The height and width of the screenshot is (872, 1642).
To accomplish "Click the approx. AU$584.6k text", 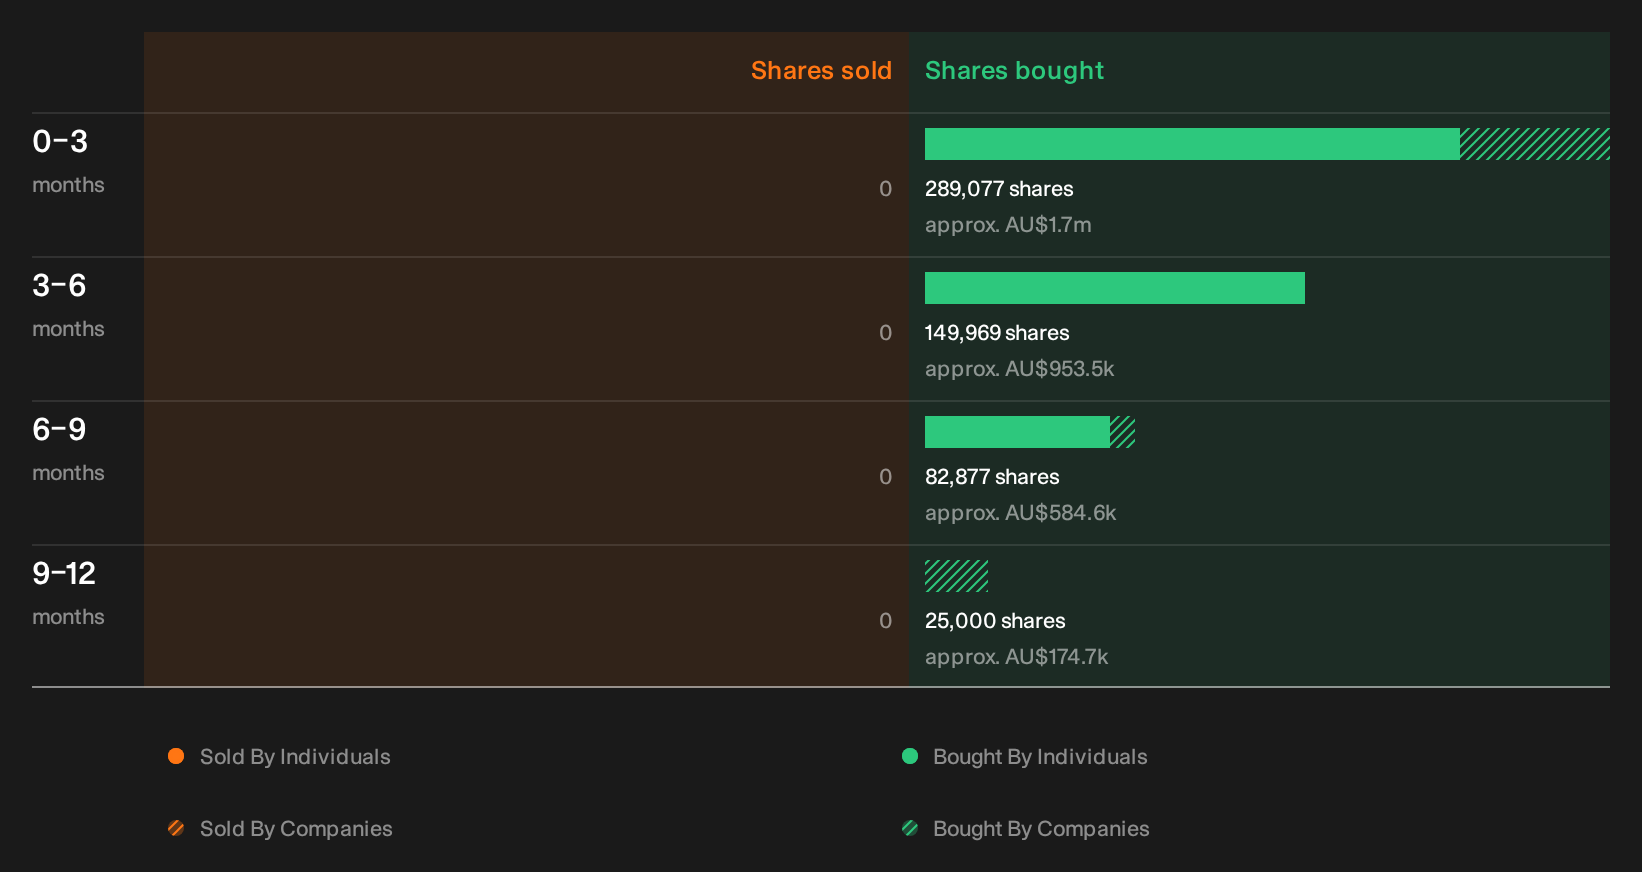I will tap(1020, 513).
